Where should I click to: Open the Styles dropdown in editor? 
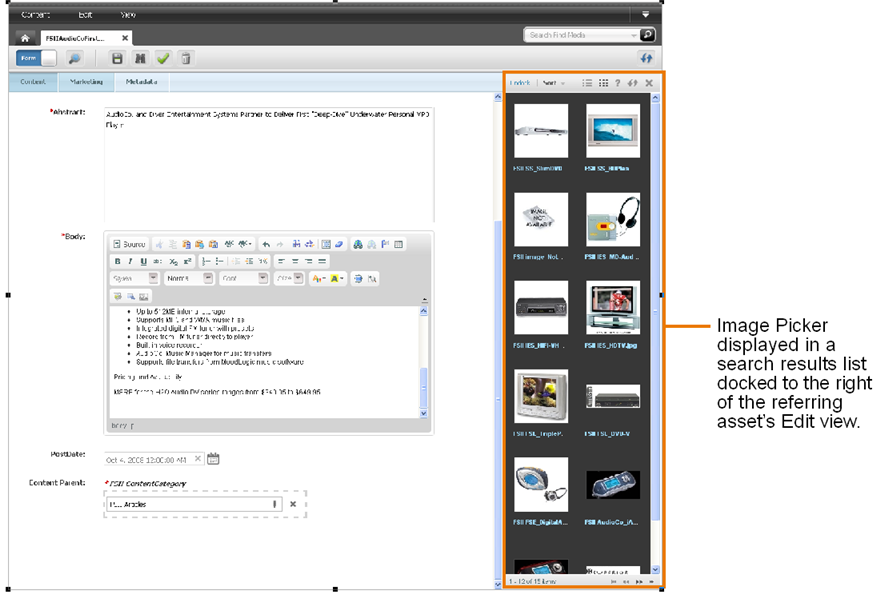click(135, 278)
